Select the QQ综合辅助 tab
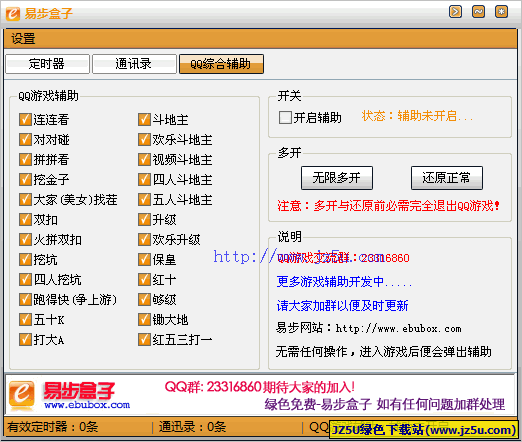Screen dimensions: 522x442 221,64
